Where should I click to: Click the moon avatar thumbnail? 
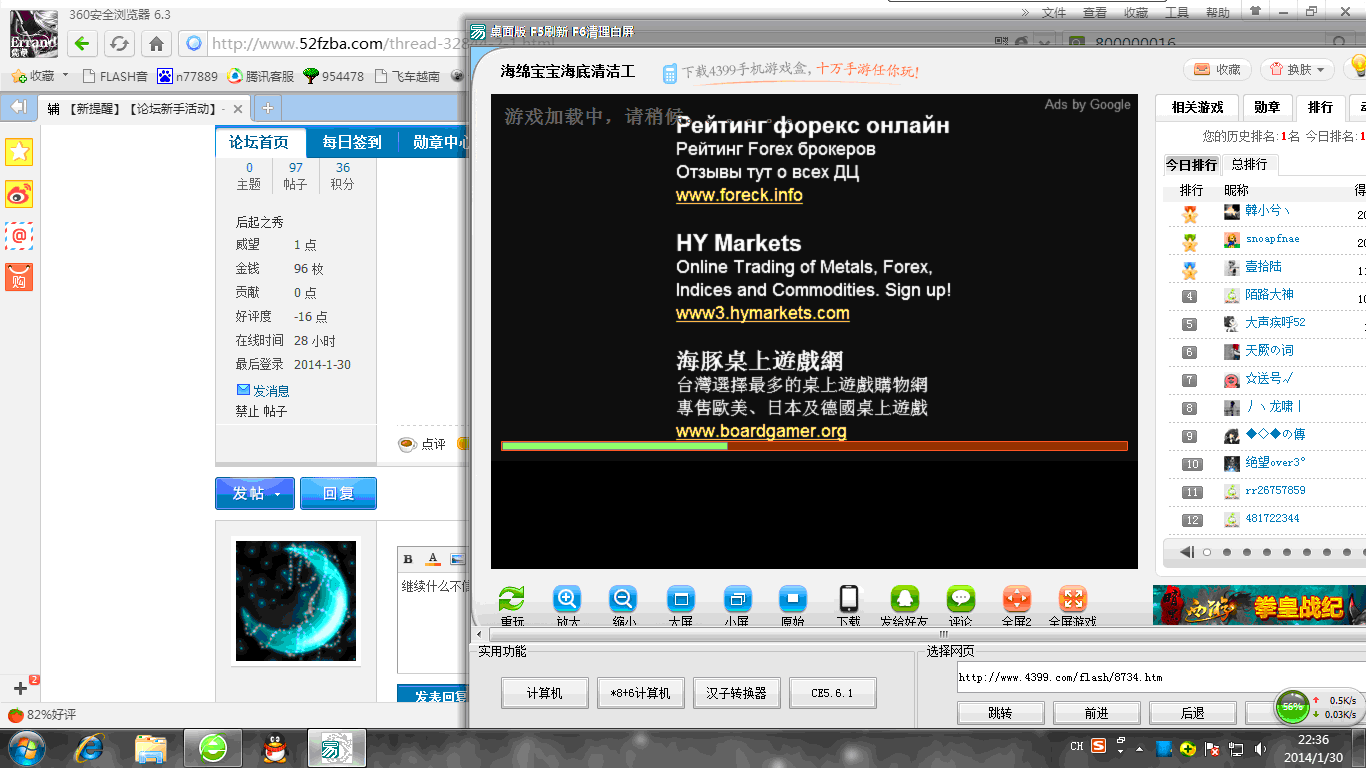click(x=296, y=601)
